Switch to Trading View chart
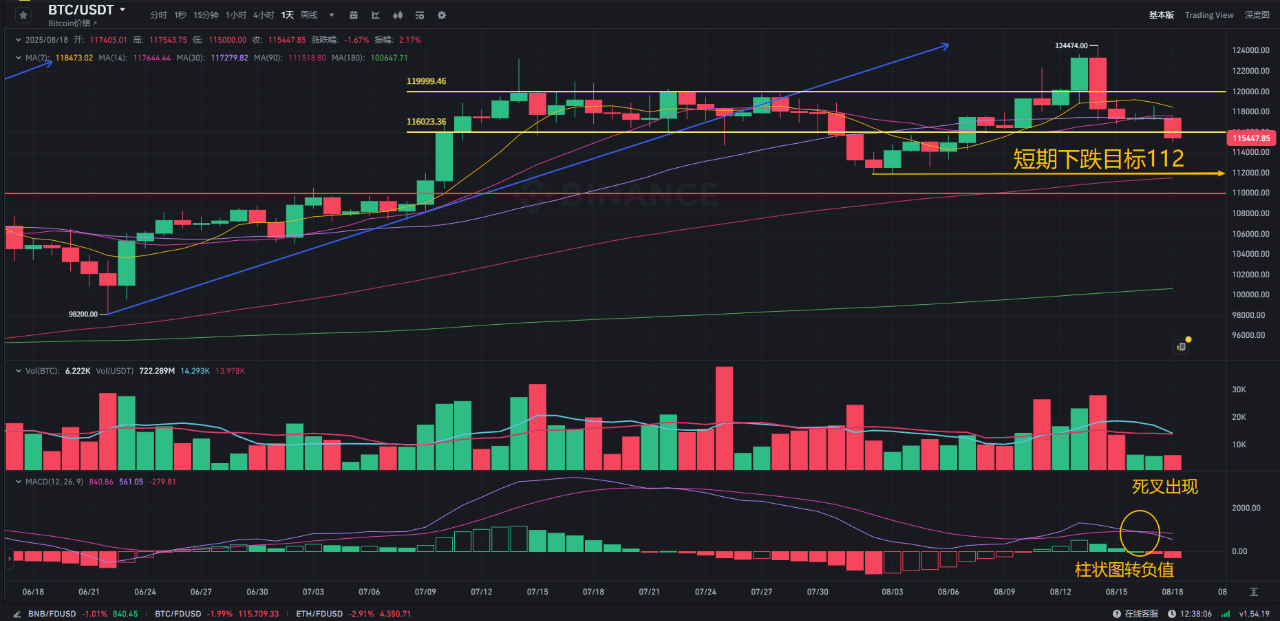 point(1209,15)
